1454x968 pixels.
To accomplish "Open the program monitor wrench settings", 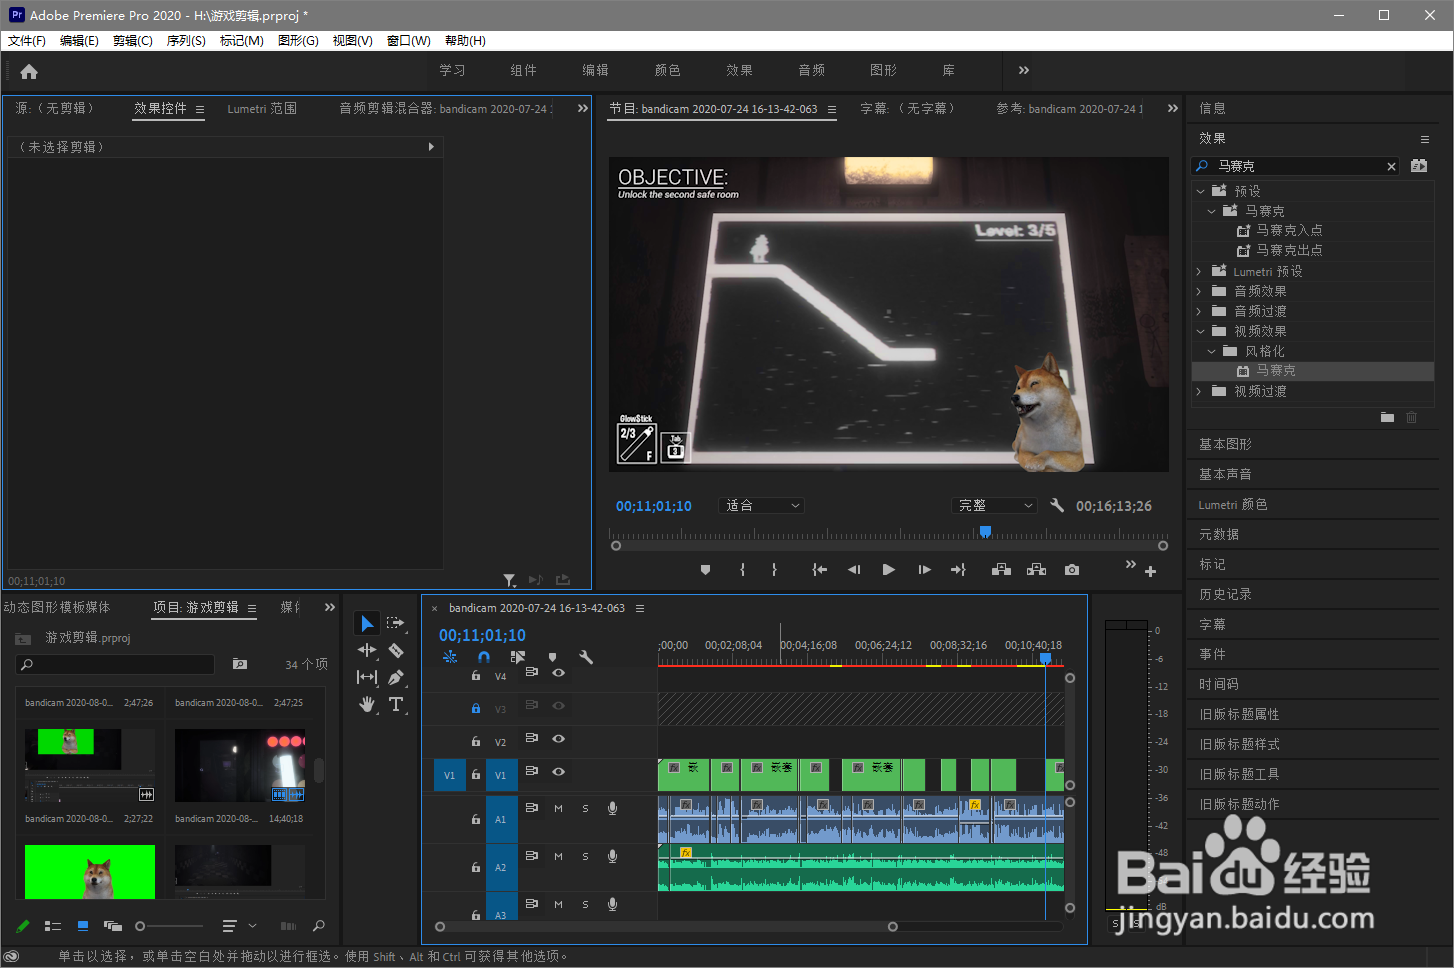I will [x=1057, y=505].
